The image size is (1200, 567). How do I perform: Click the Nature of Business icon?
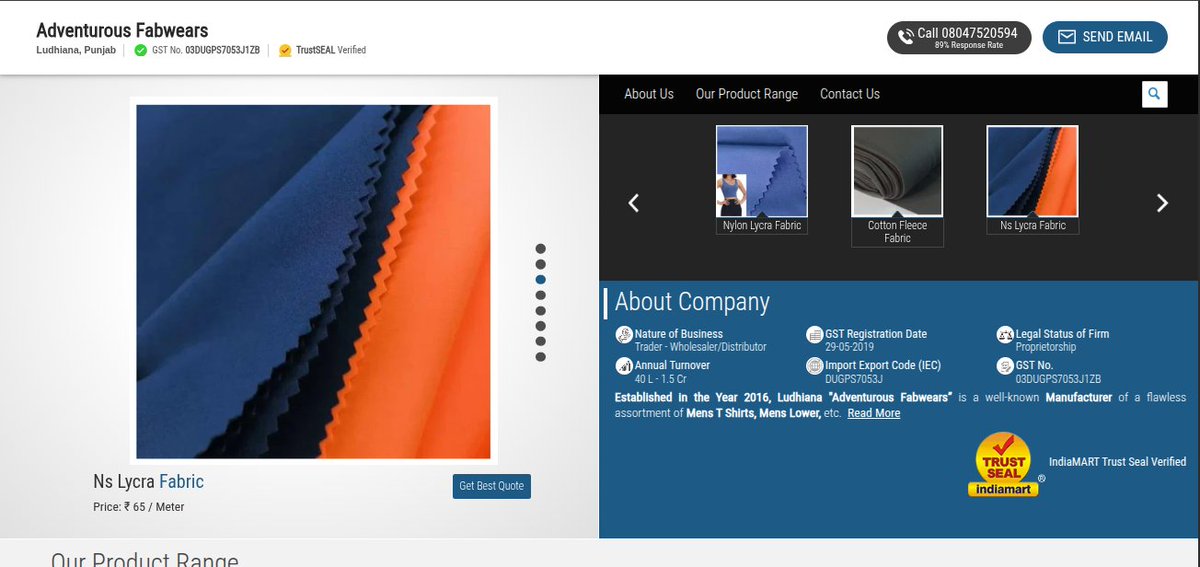tap(623, 334)
